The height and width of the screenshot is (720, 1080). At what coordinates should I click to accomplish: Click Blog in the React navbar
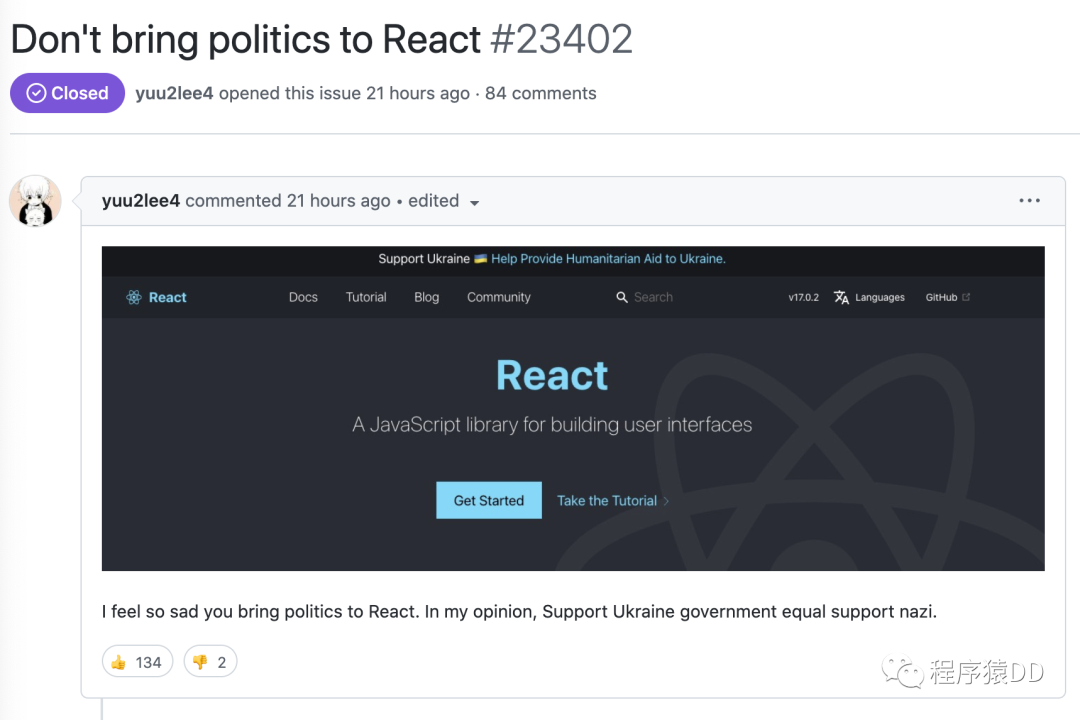426,297
